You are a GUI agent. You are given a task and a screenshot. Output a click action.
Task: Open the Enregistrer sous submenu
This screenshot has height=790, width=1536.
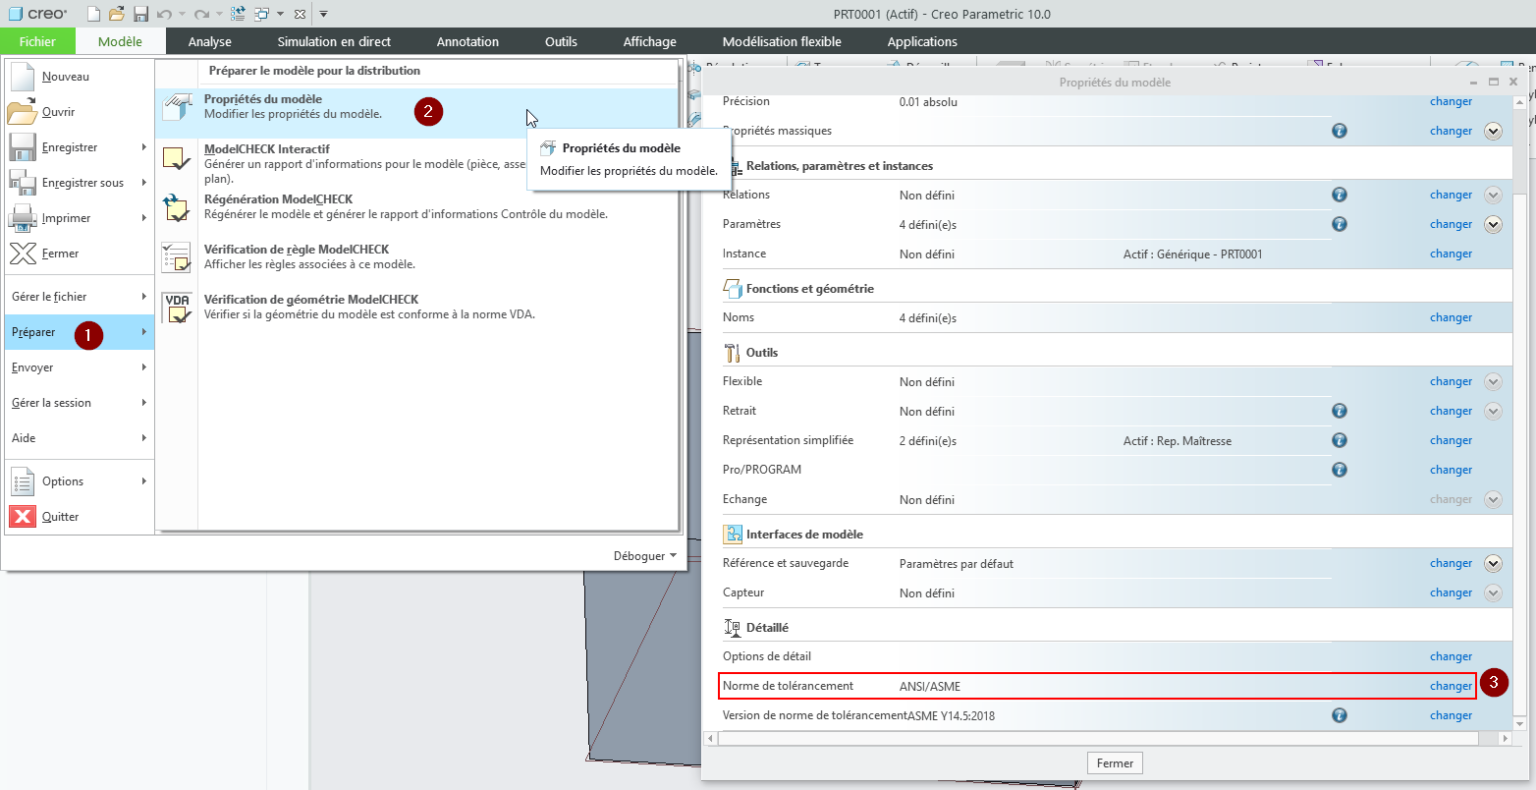coord(80,183)
